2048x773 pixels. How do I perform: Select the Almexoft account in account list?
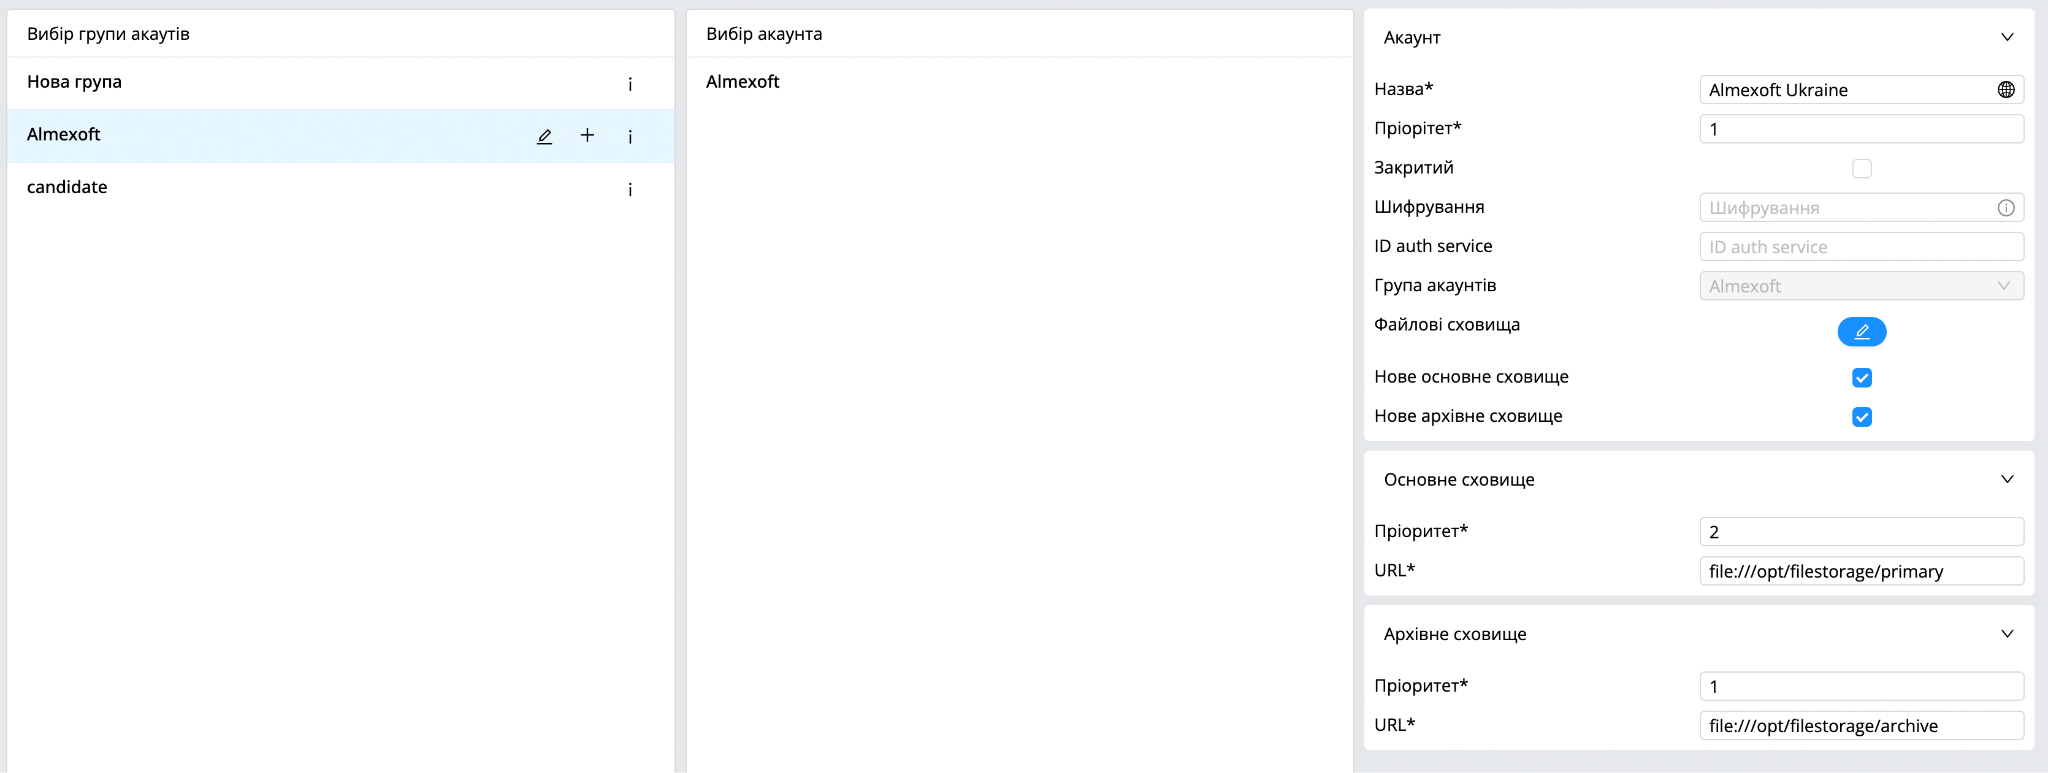click(1019, 82)
